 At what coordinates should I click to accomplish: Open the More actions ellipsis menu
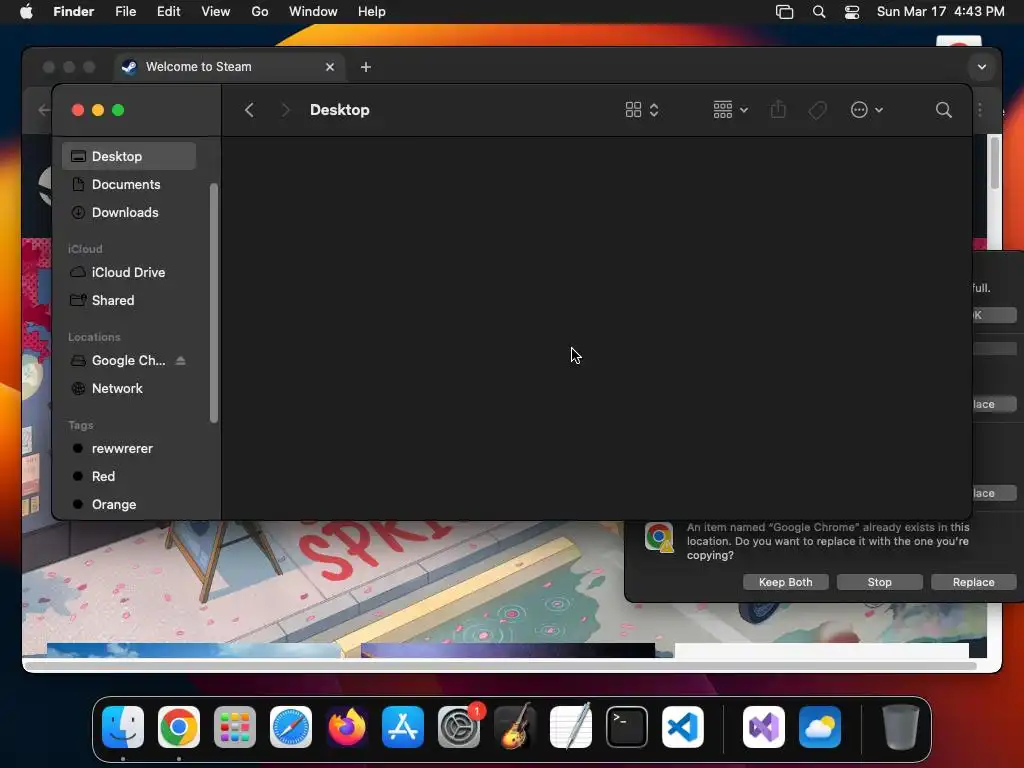click(x=867, y=110)
